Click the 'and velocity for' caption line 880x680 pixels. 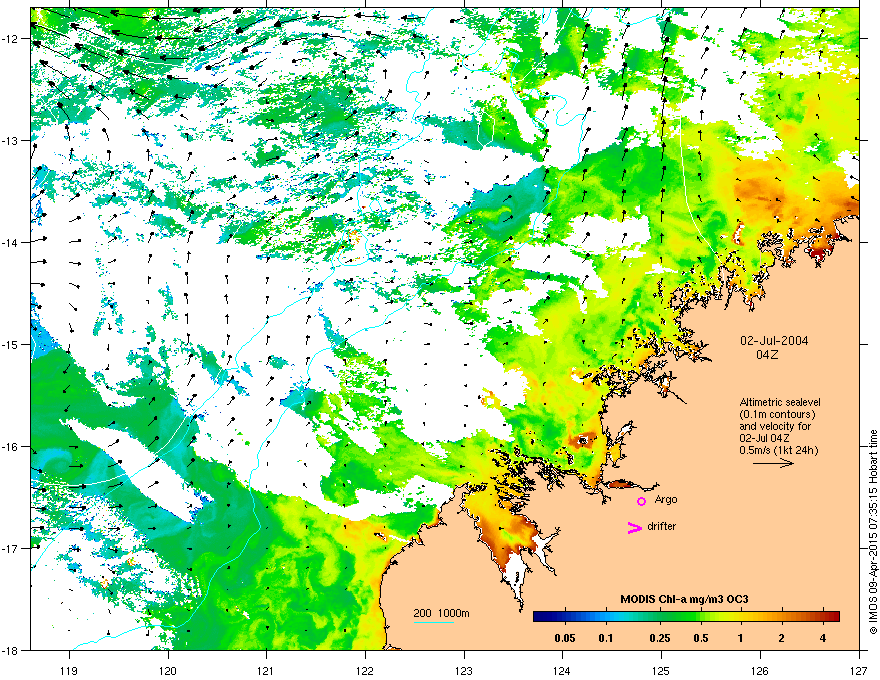[775, 426]
